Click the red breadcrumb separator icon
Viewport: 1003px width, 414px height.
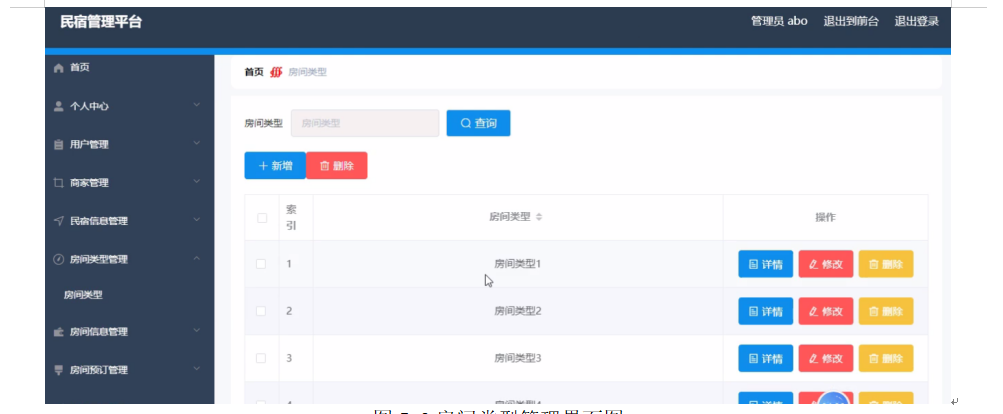click(276, 72)
